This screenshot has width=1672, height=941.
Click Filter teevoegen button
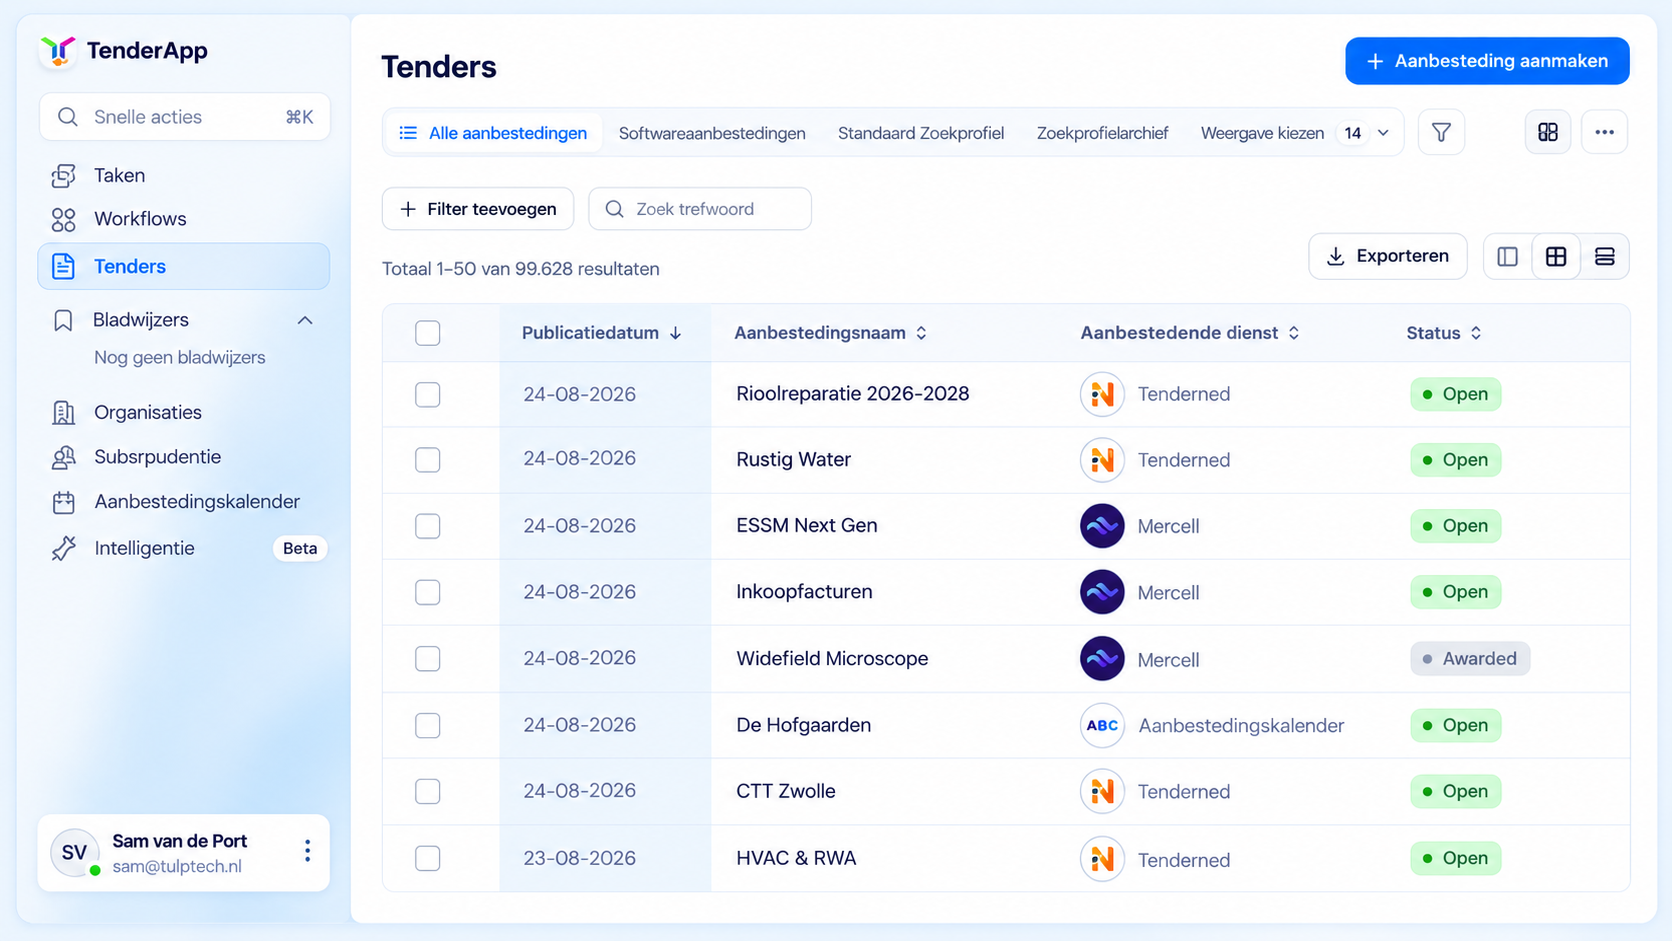click(478, 209)
